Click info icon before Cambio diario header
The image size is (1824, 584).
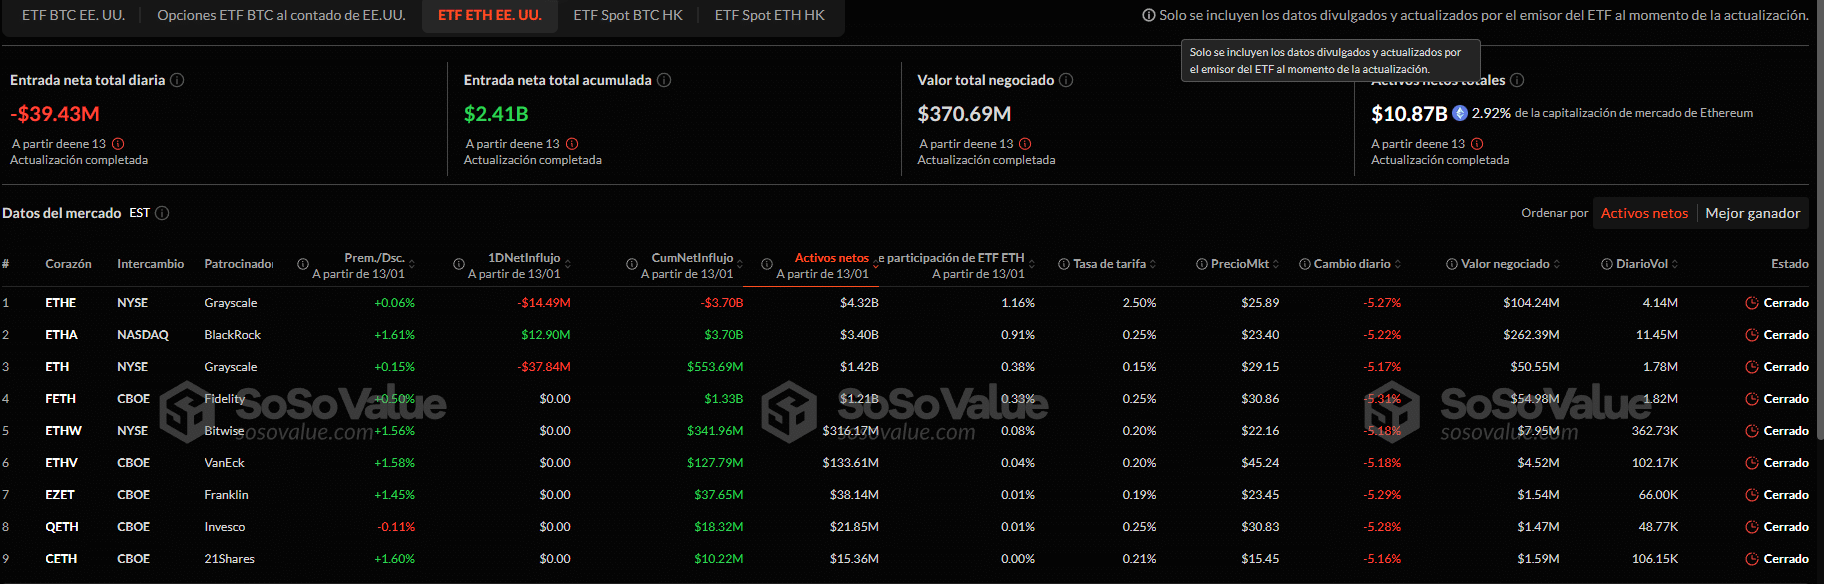(x=1305, y=264)
